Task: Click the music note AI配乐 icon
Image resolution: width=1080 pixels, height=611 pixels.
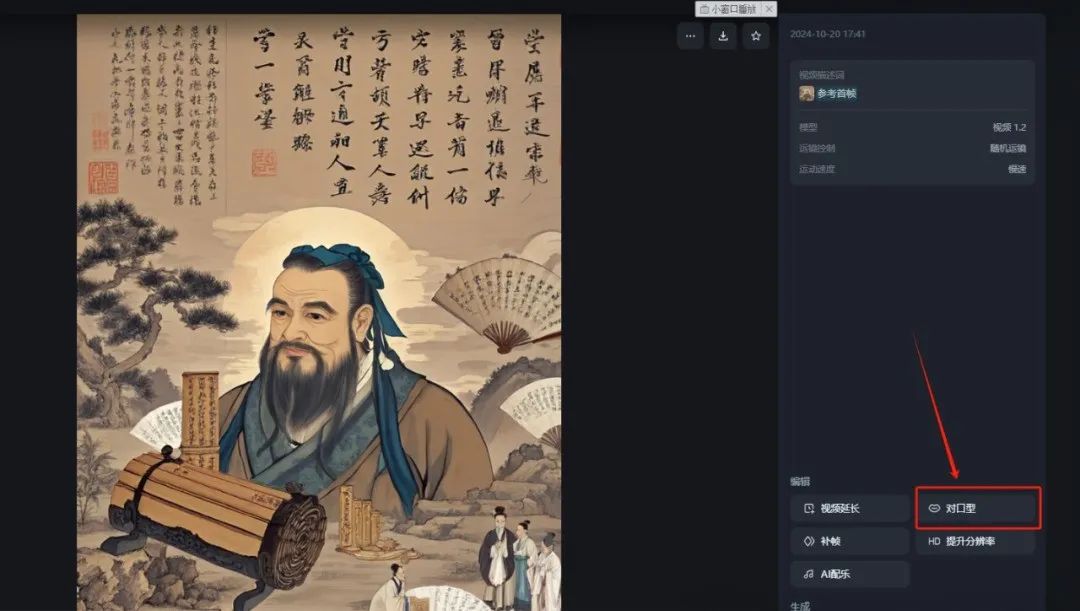Action: [x=809, y=574]
